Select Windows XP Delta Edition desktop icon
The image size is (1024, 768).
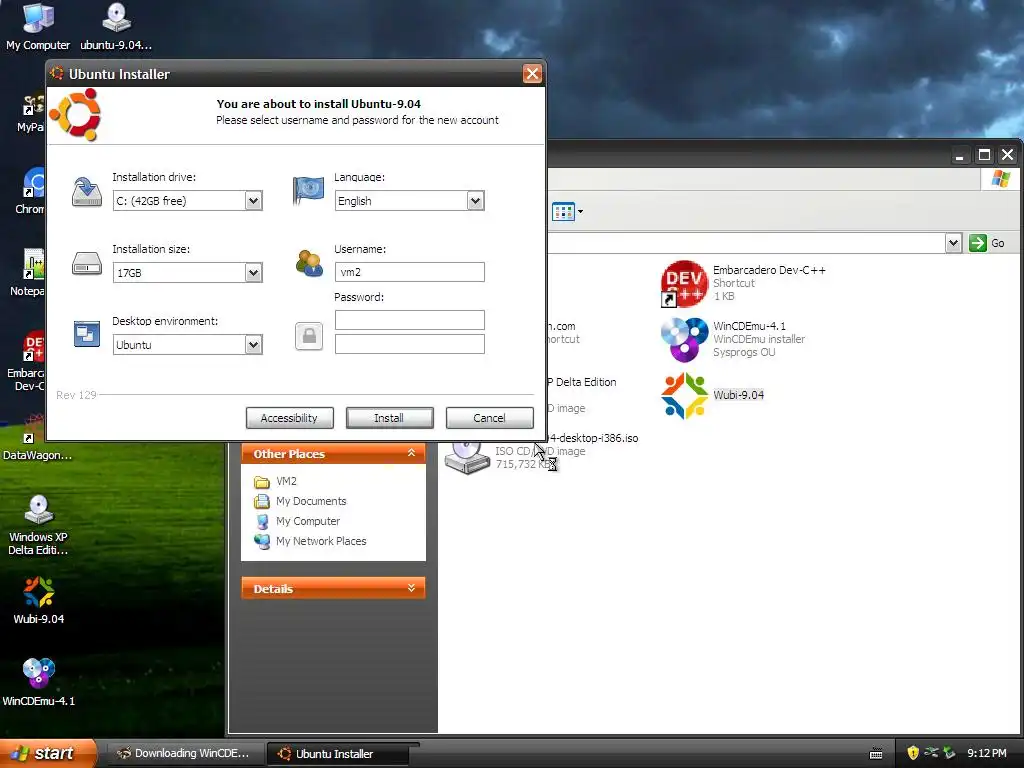click(38, 525)
